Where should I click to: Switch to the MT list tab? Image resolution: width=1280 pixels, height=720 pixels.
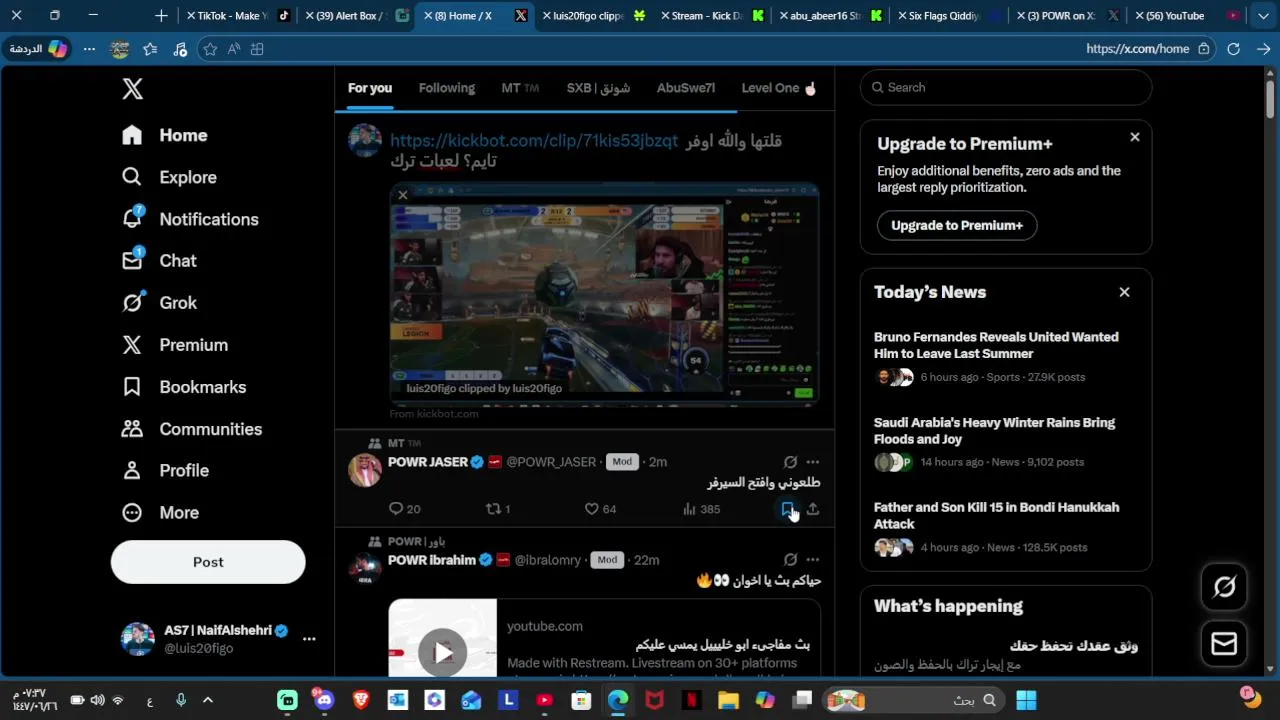[520, 88]
